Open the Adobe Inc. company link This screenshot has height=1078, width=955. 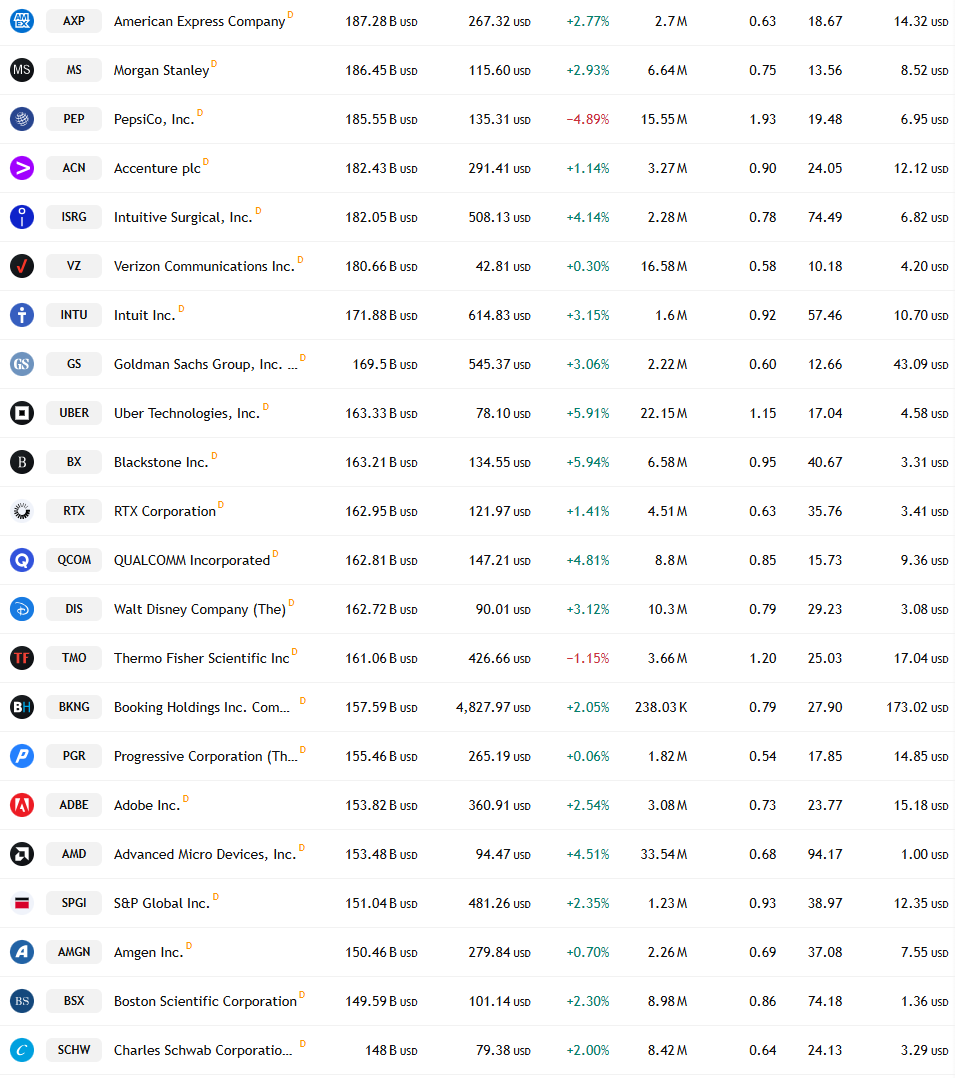(147, 805)
